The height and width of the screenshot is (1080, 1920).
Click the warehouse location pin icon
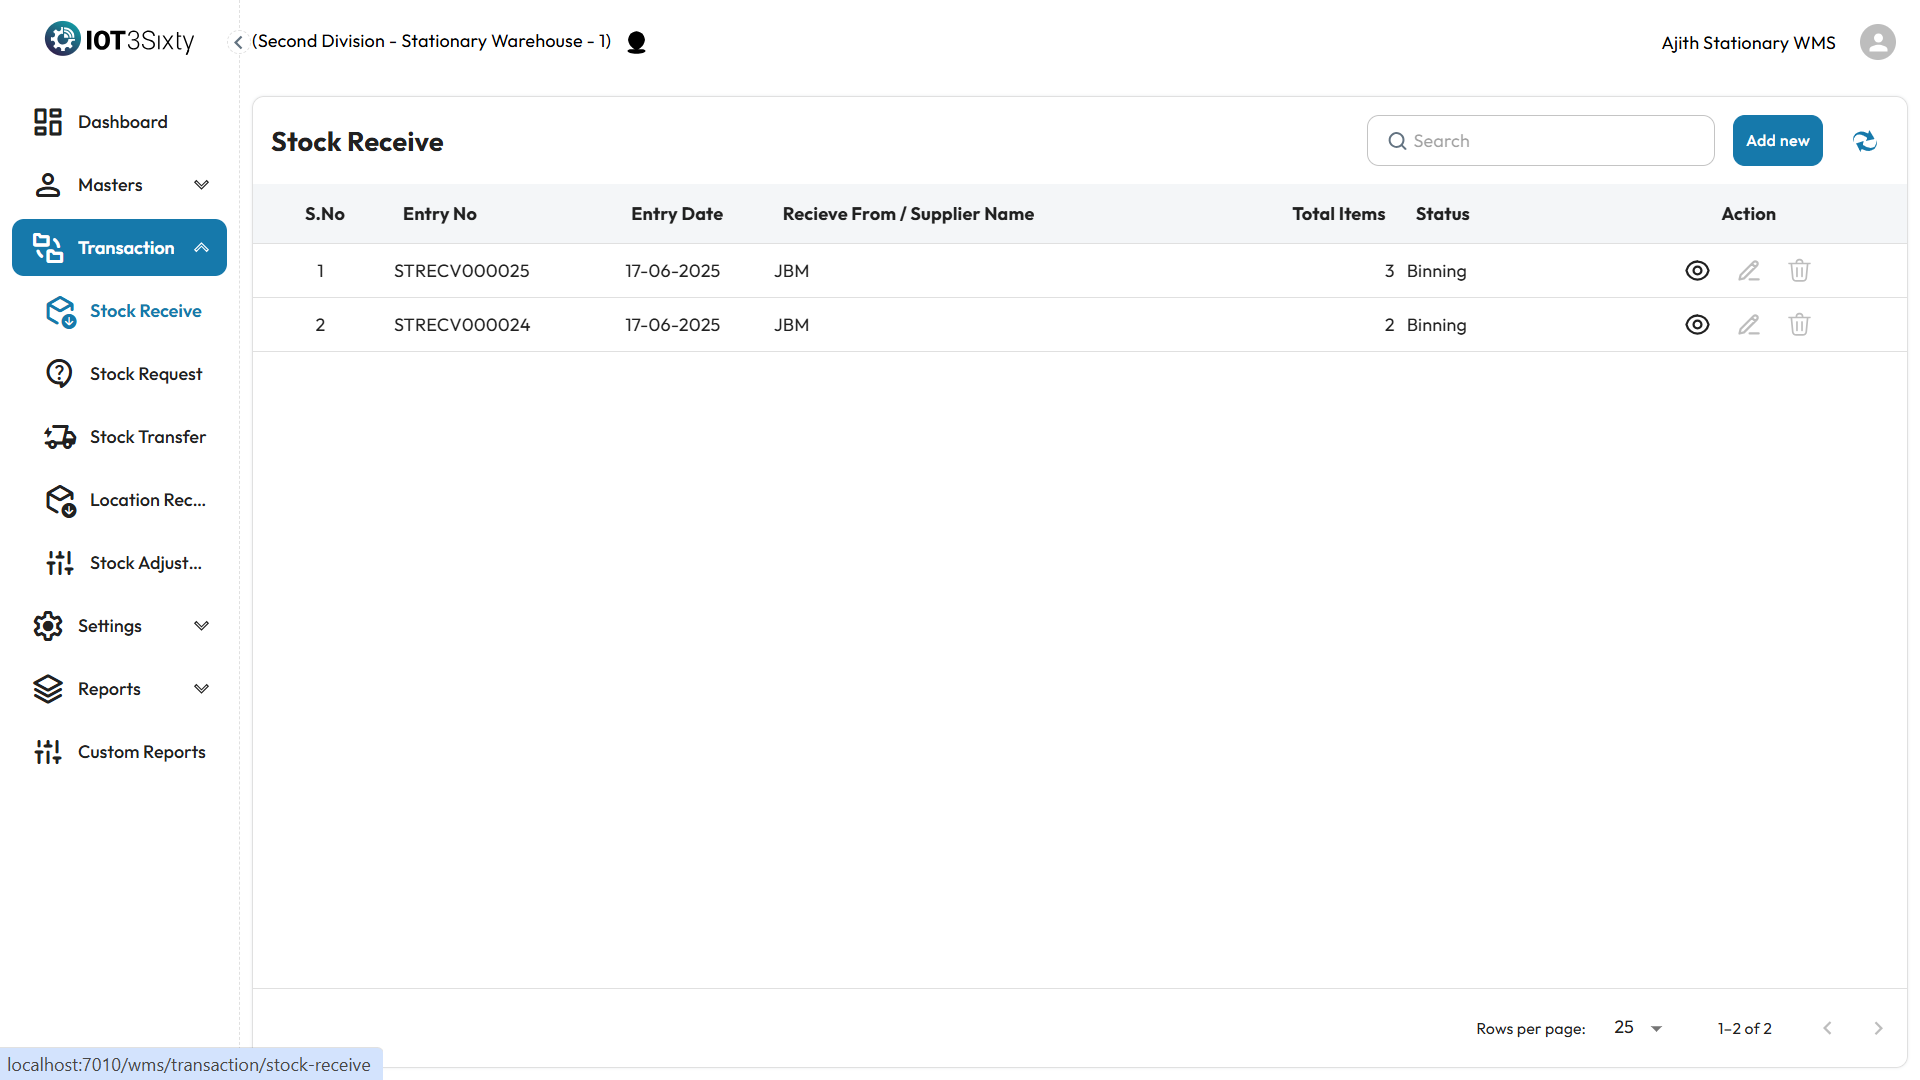pos(636,42)
